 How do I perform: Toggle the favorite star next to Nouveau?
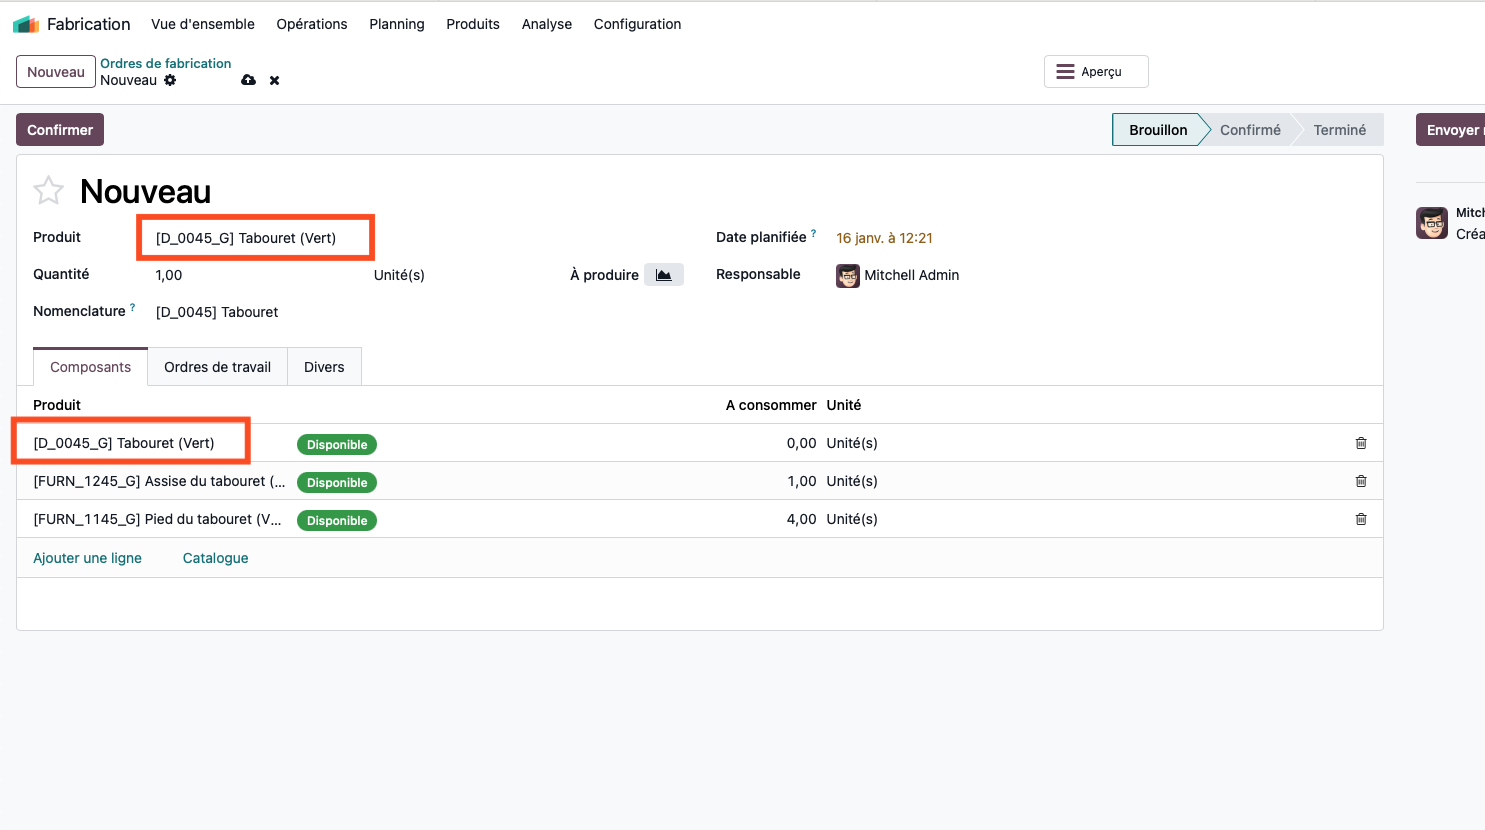48,190
